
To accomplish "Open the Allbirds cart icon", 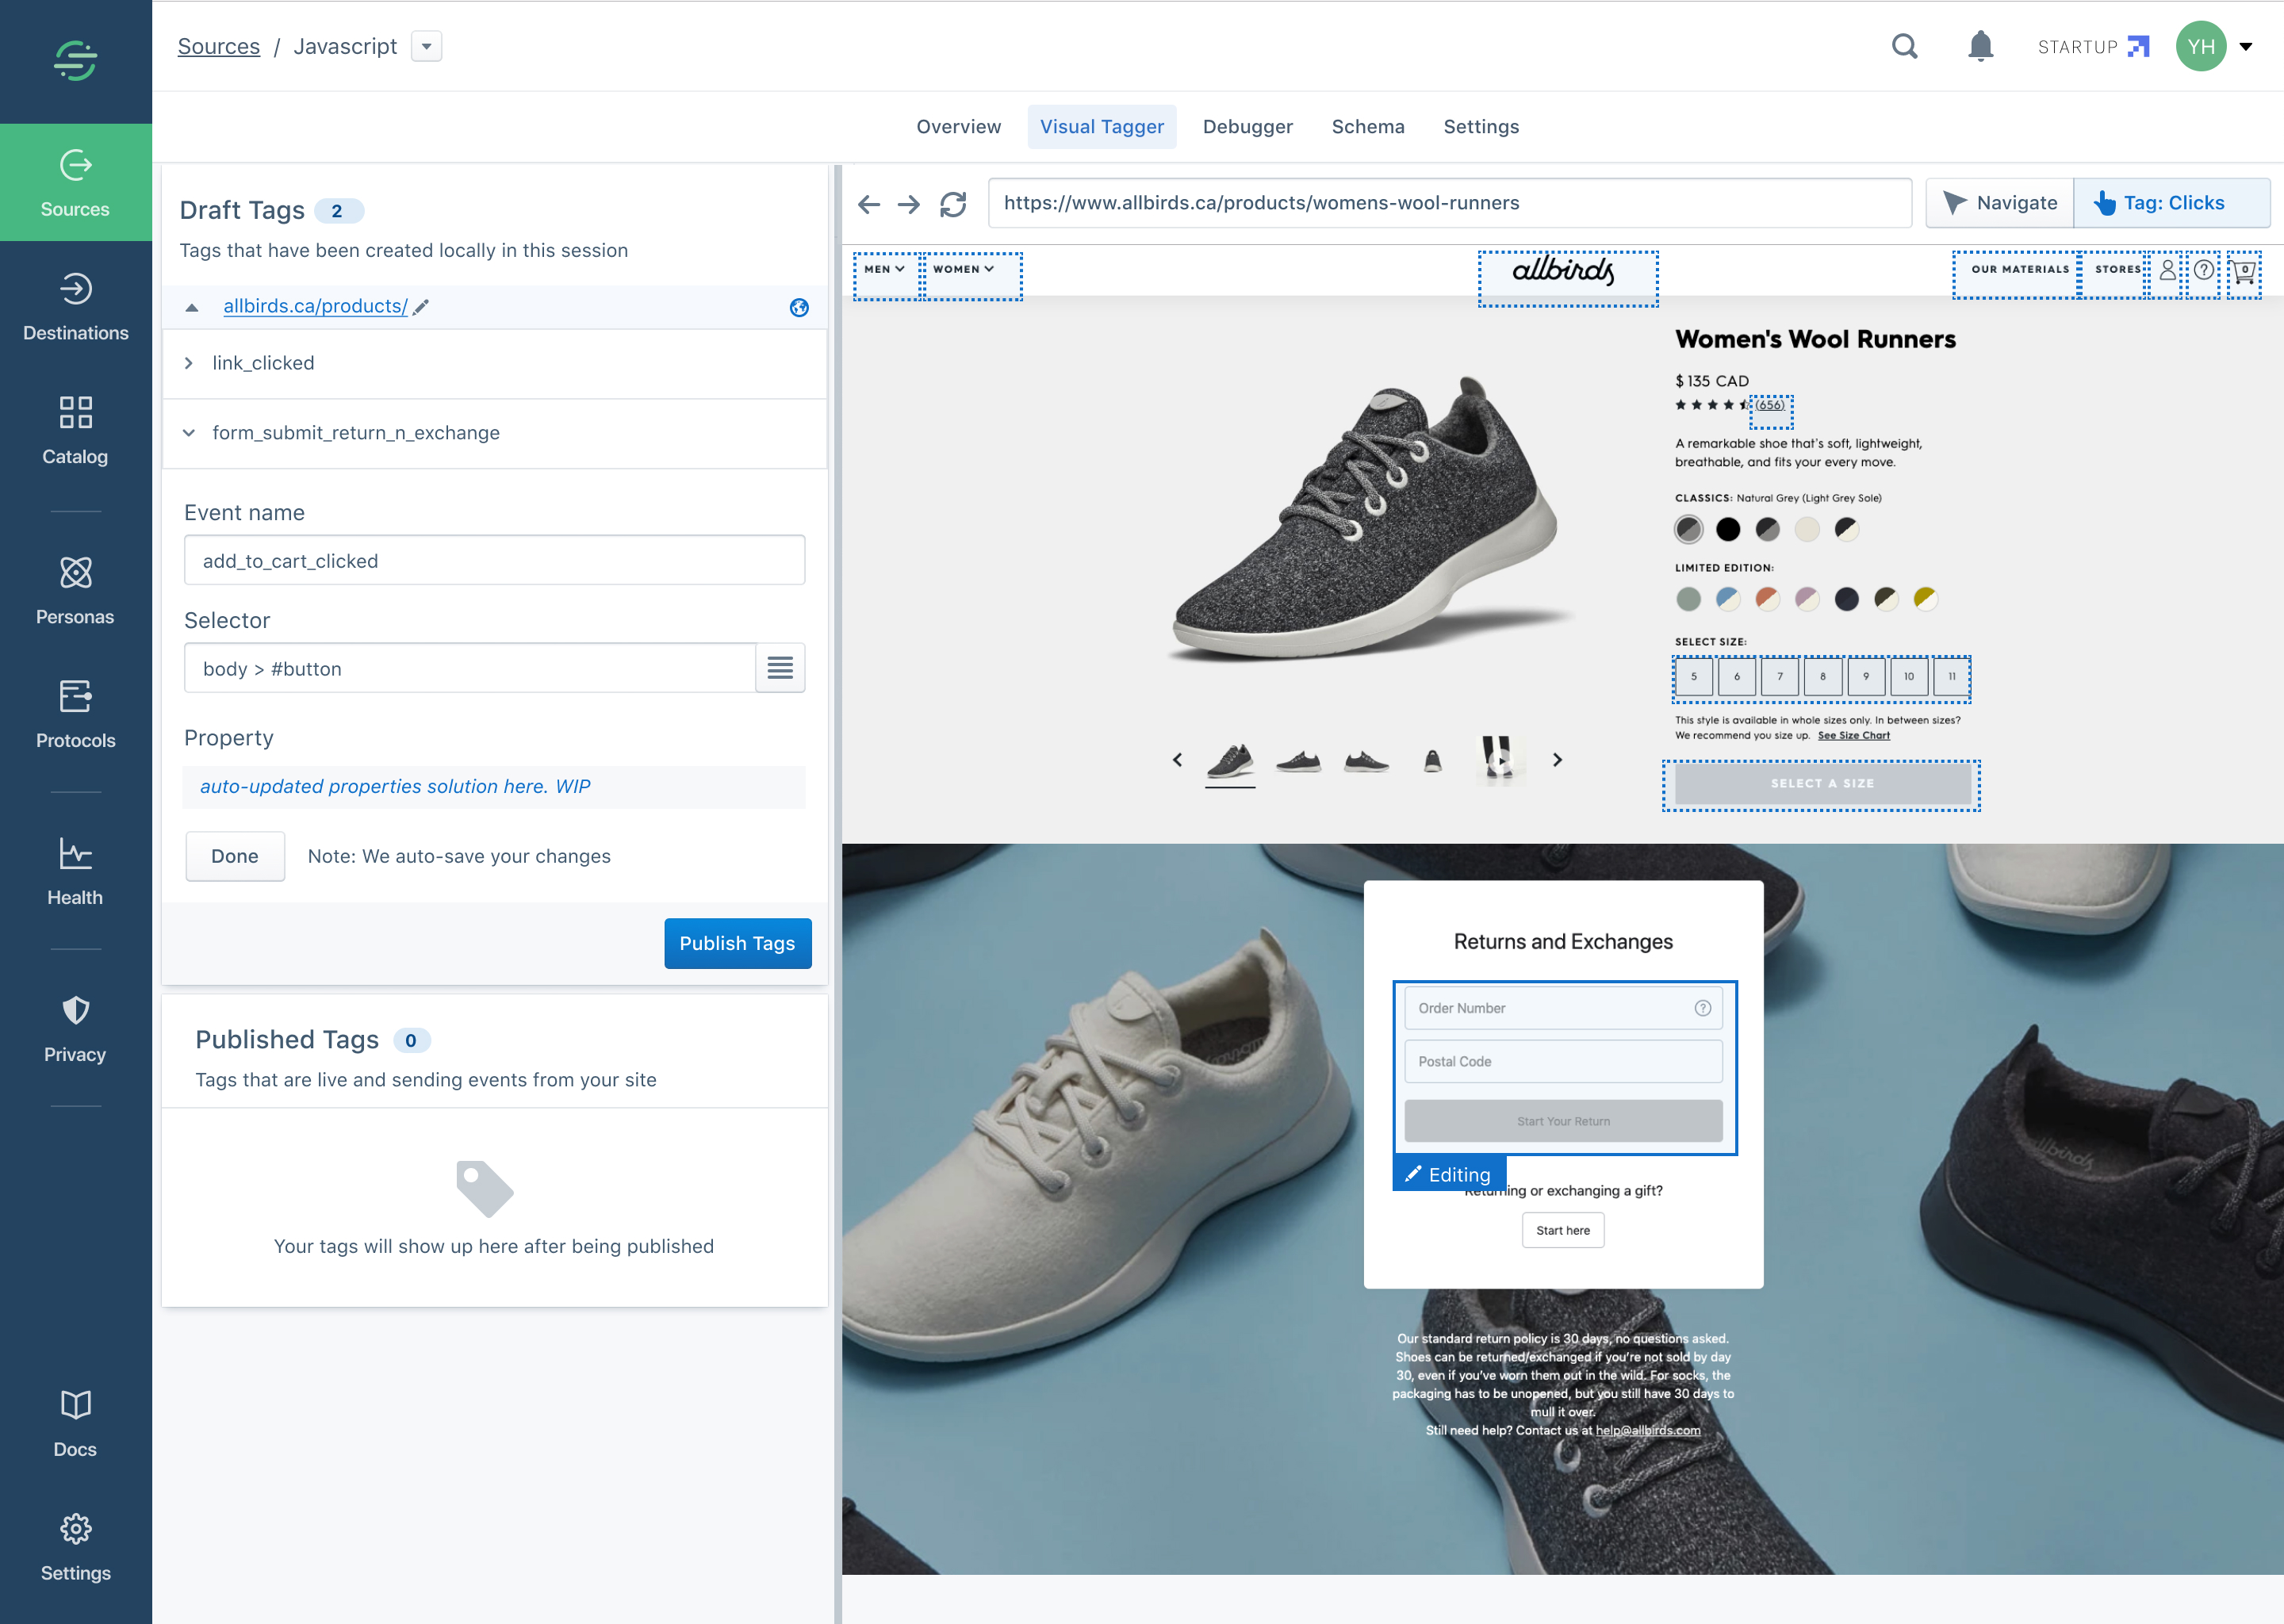I will point(2244,271).
